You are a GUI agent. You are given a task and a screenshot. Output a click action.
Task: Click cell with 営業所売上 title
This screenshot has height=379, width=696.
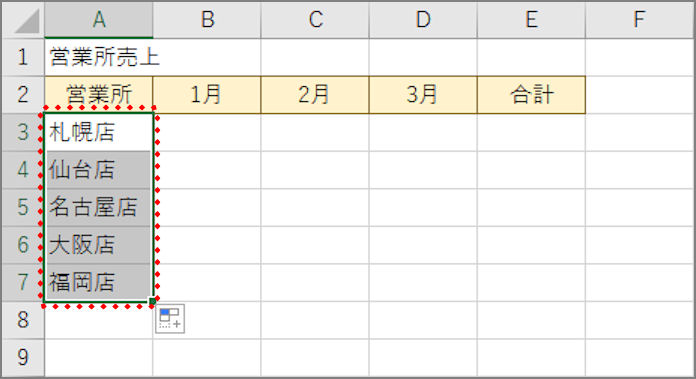point(99,57)
